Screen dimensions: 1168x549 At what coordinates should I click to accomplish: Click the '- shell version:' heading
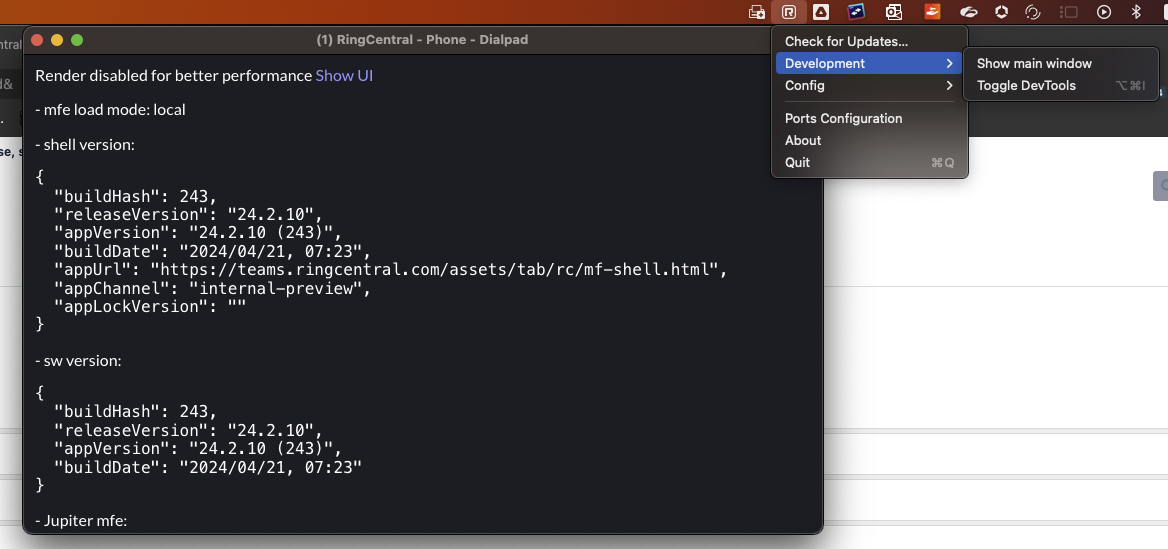[x=85, y=145]
